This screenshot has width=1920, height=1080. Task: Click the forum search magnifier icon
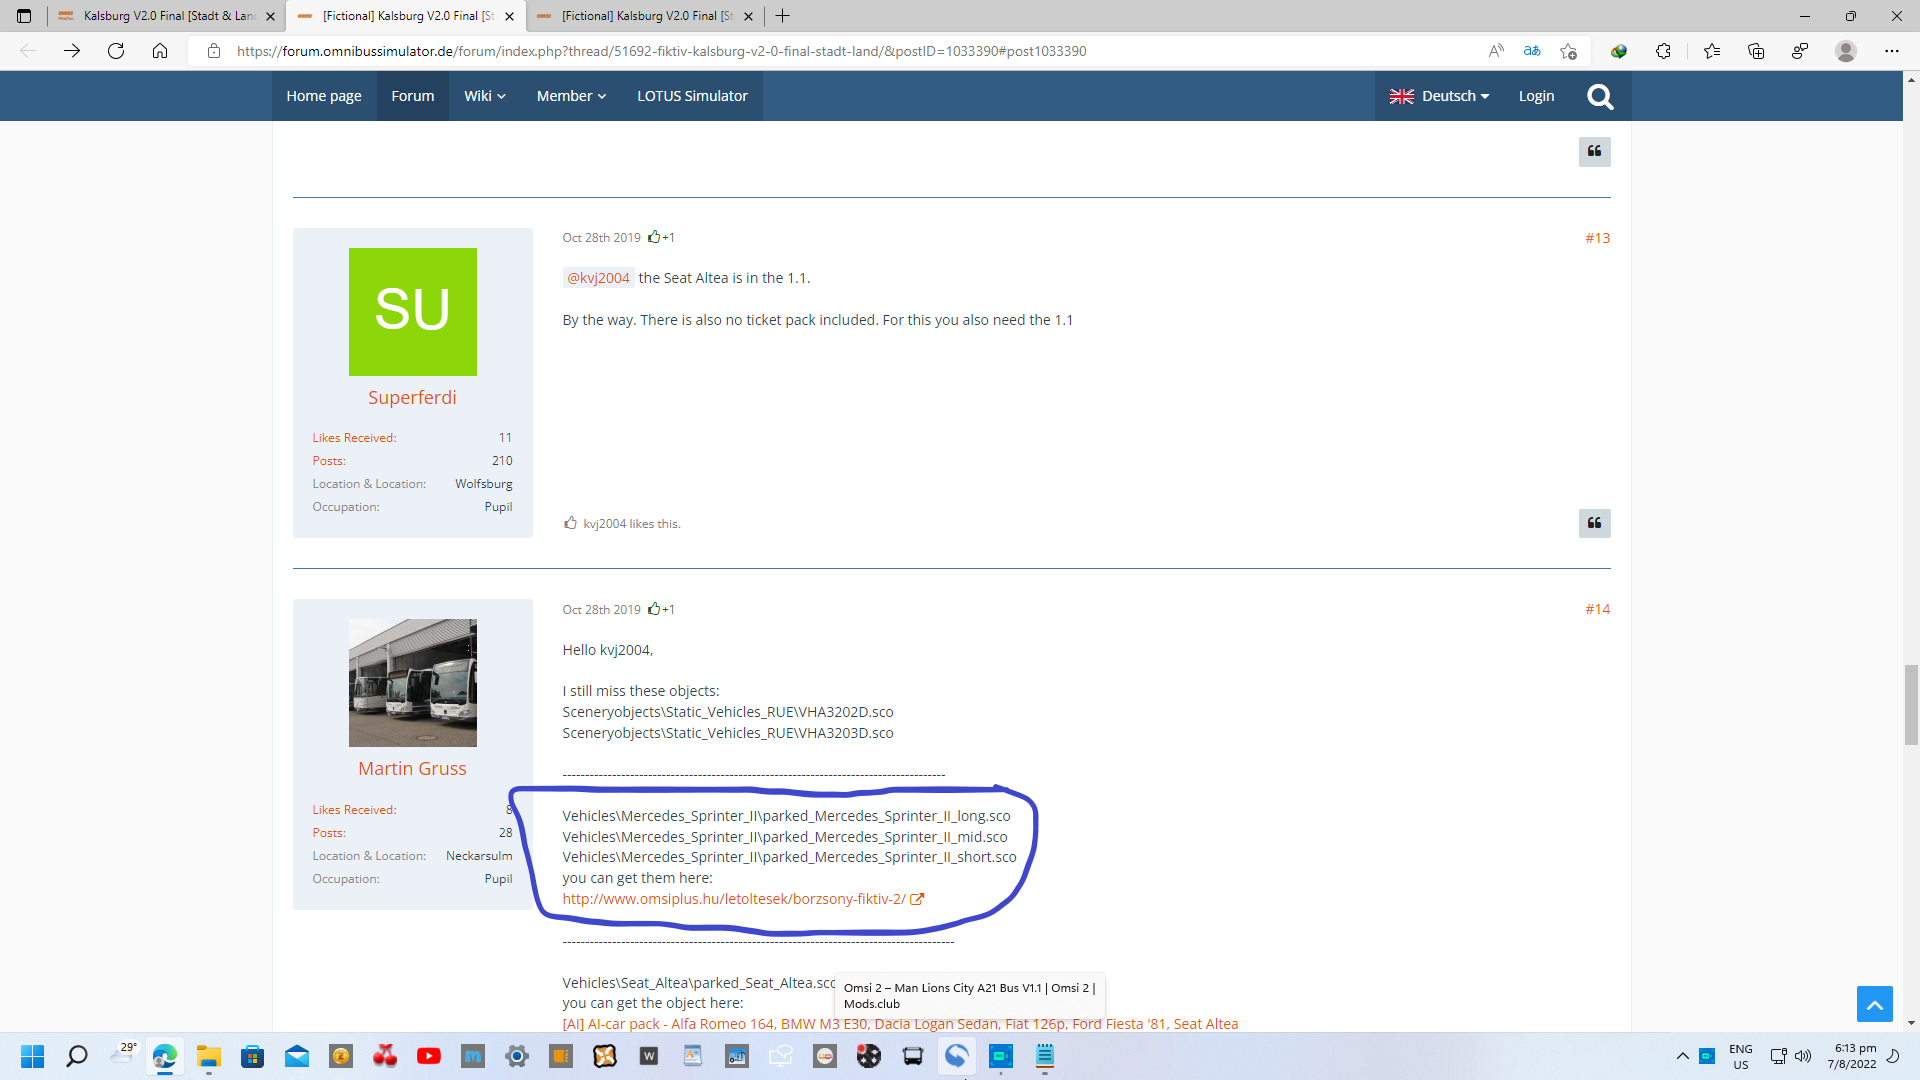(1600, 96)
